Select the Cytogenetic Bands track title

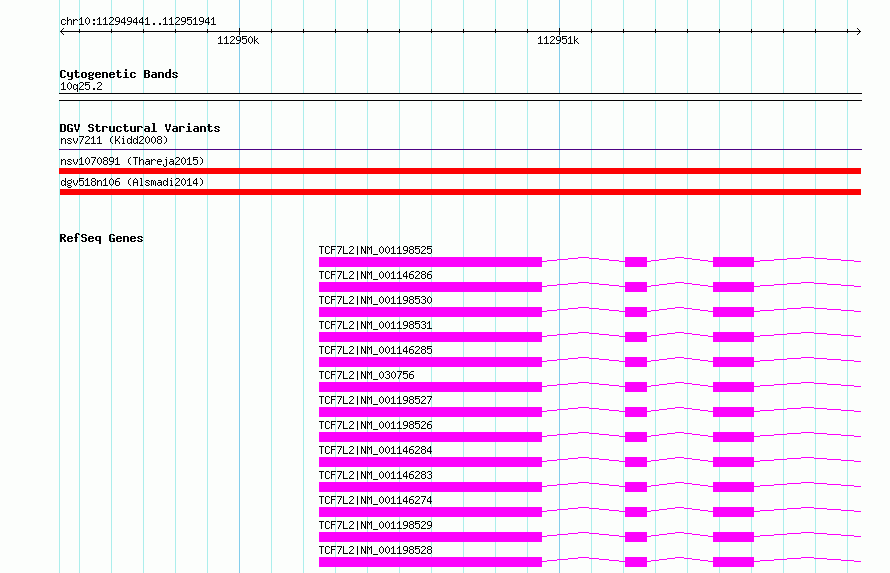[119, 74]
